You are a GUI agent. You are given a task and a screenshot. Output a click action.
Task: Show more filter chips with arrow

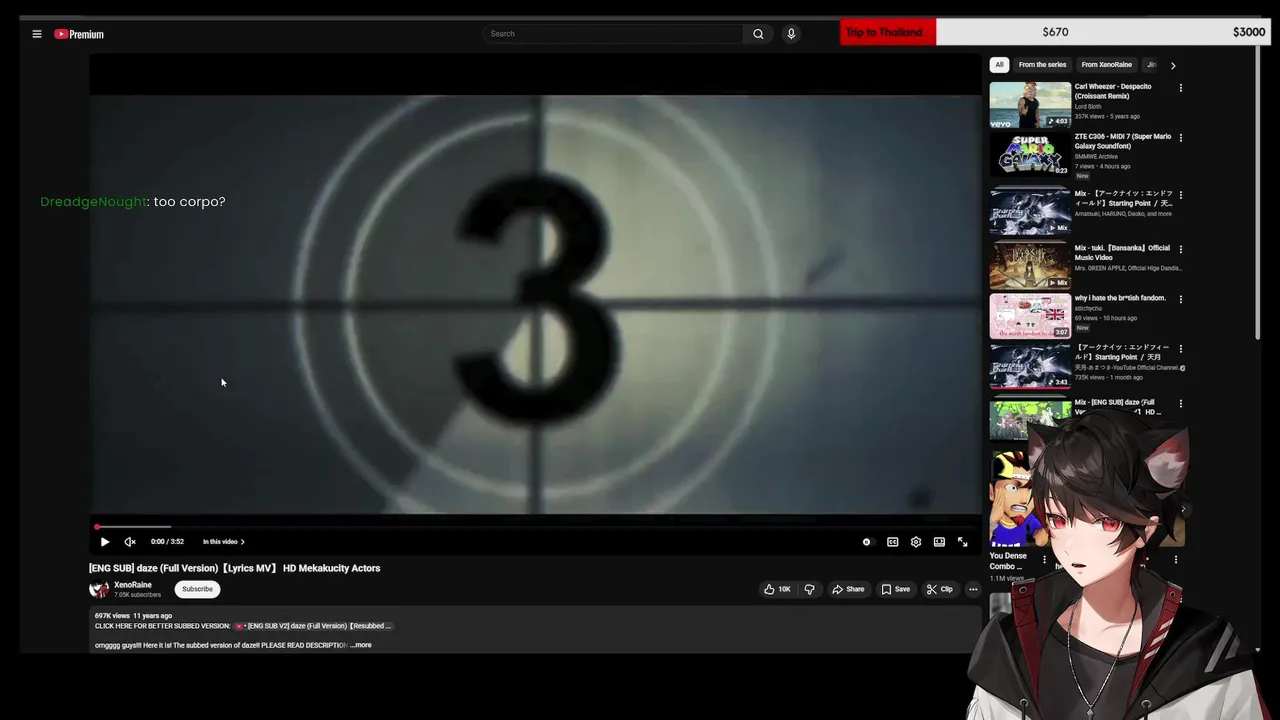pyautogui.click(x=1173, y=65)
